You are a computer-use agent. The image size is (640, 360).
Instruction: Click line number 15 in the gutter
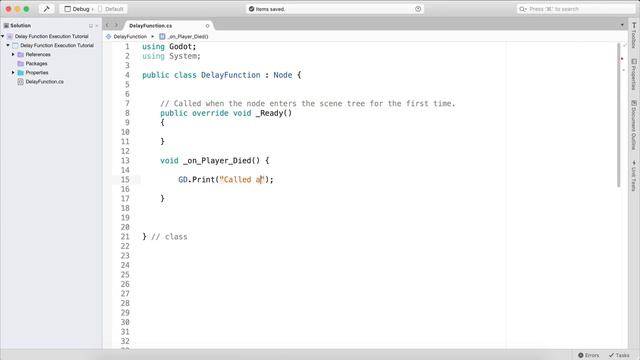point(125,180)
